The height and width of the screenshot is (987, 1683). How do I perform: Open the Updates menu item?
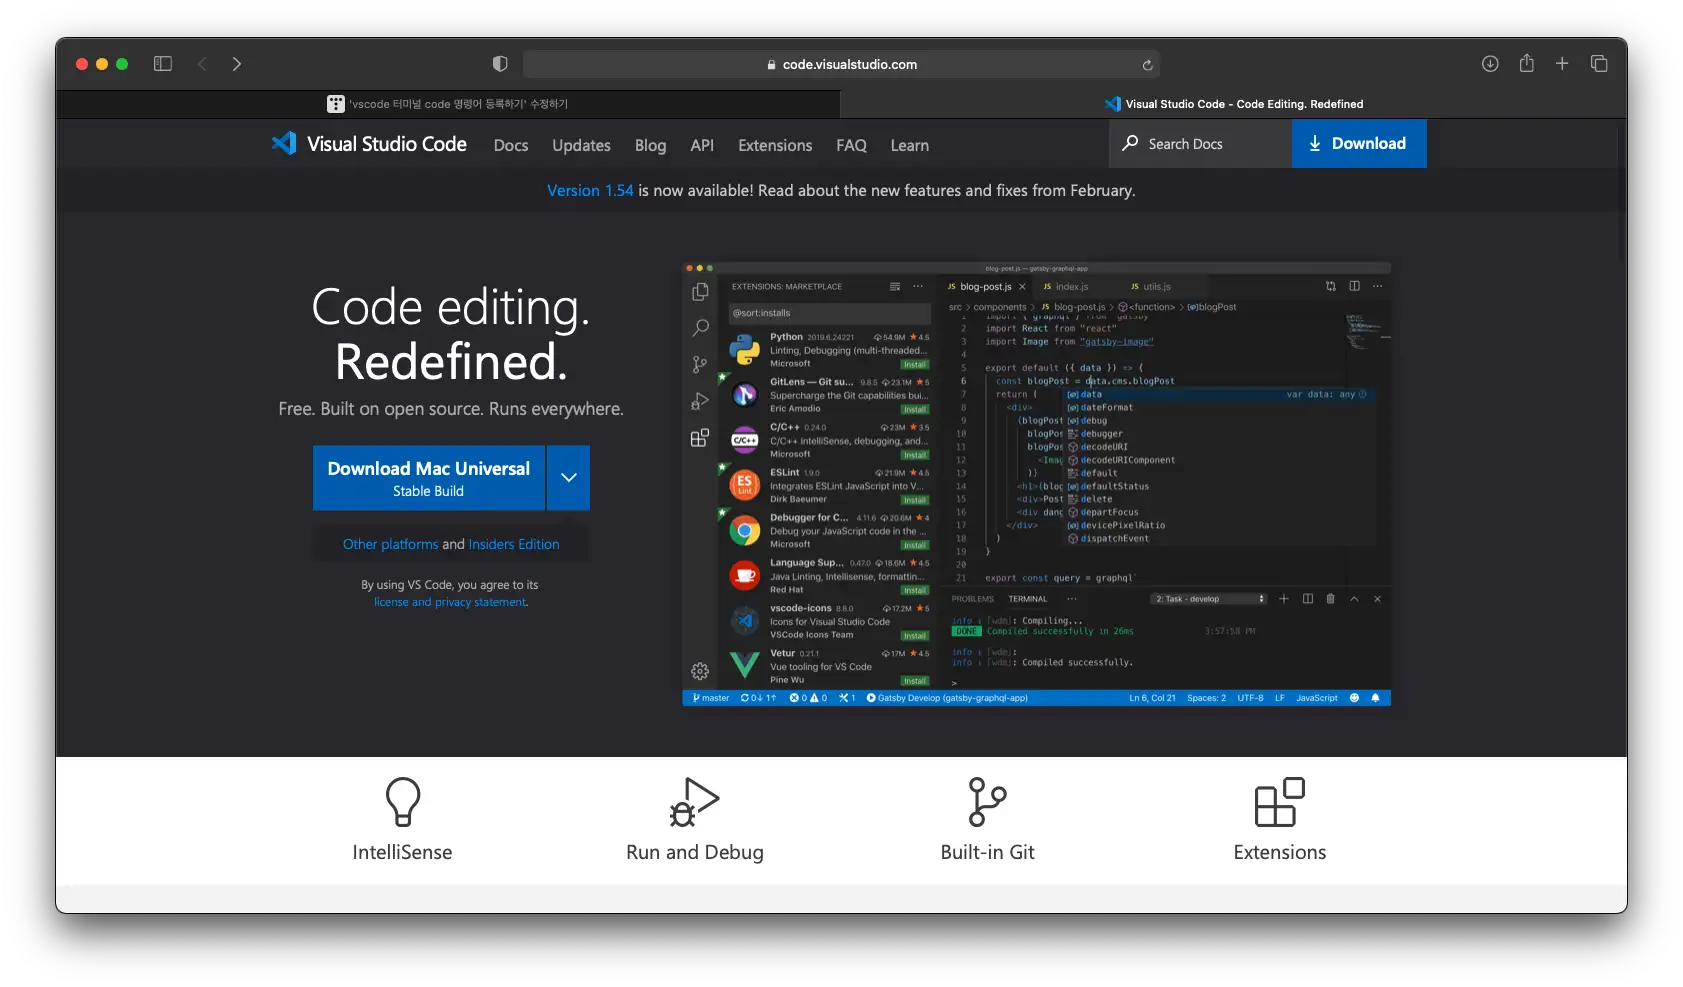click(581, 145)
